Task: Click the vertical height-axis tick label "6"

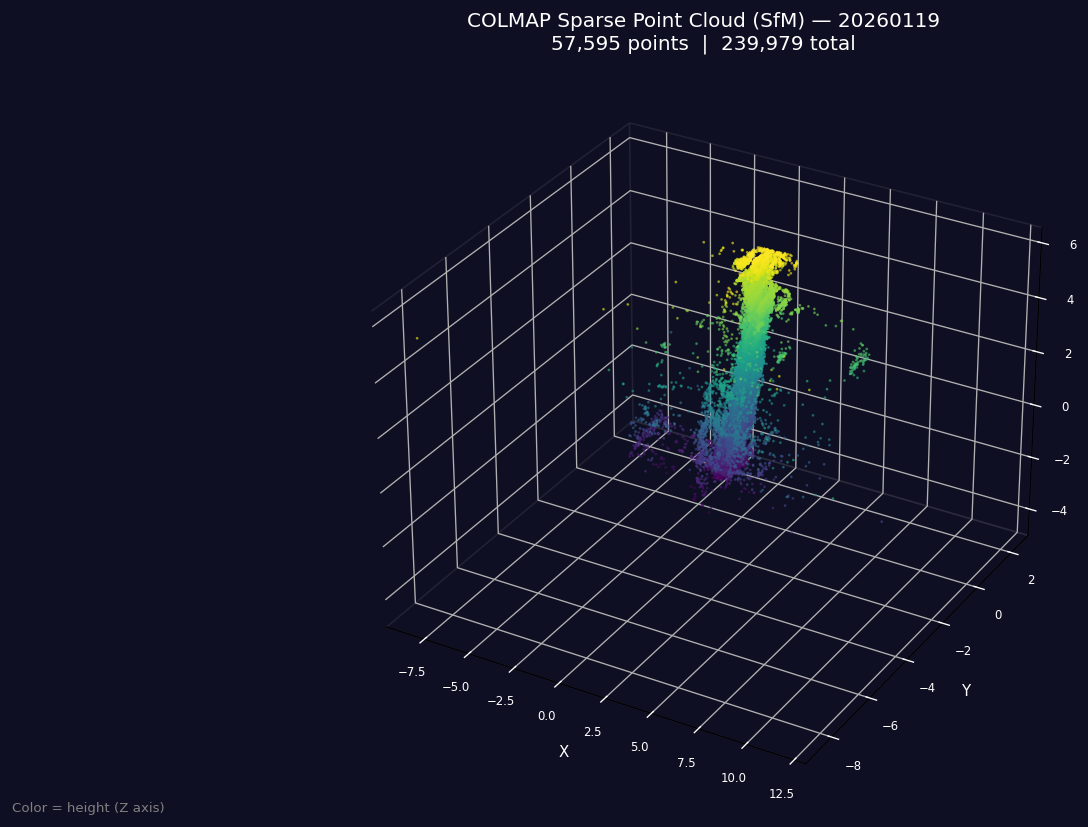Action: pyautogui.click(x=1073, y=245)
